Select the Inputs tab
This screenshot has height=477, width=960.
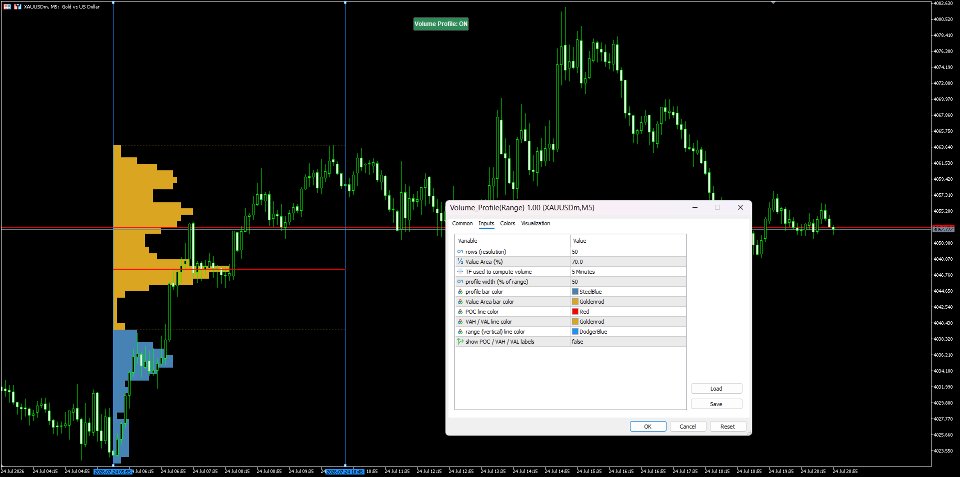click(x=486, y=223)
